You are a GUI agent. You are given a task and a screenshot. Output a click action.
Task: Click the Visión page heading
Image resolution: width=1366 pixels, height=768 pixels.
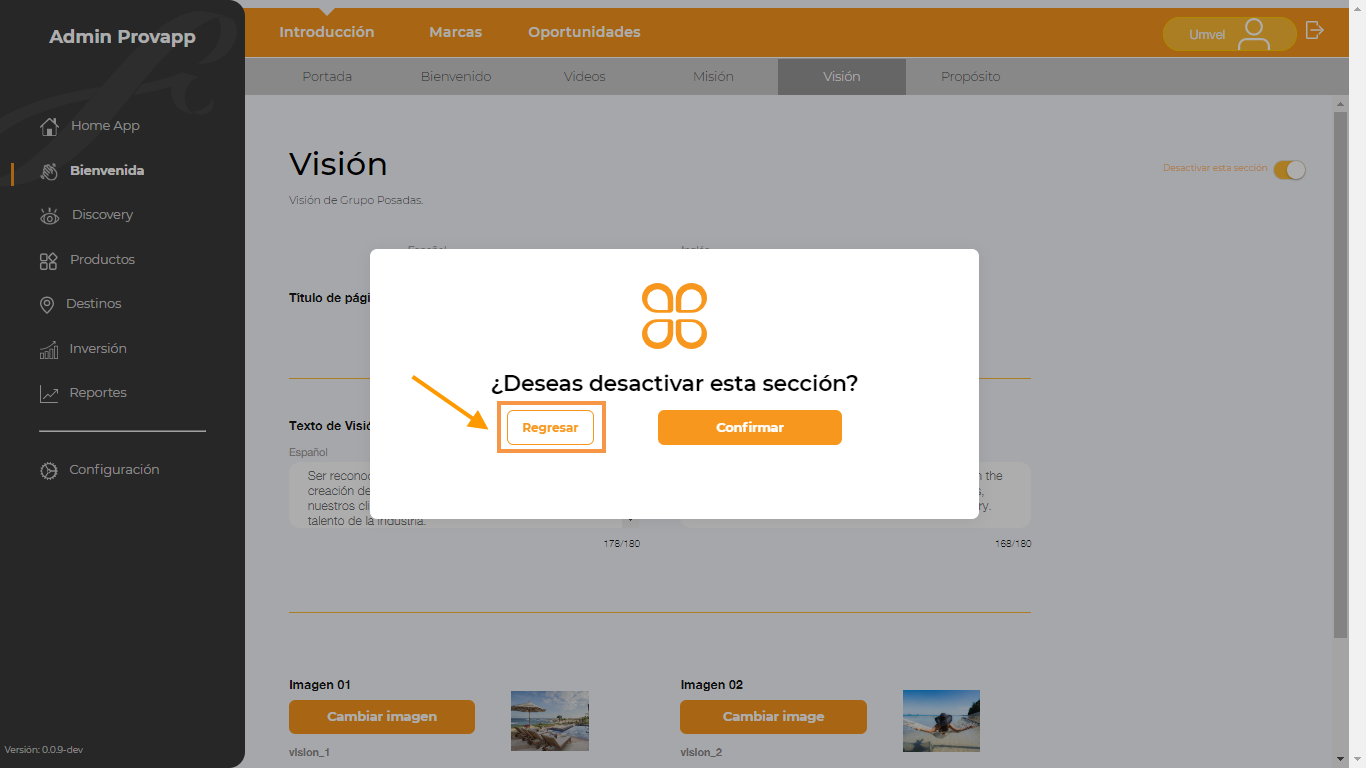338,164
